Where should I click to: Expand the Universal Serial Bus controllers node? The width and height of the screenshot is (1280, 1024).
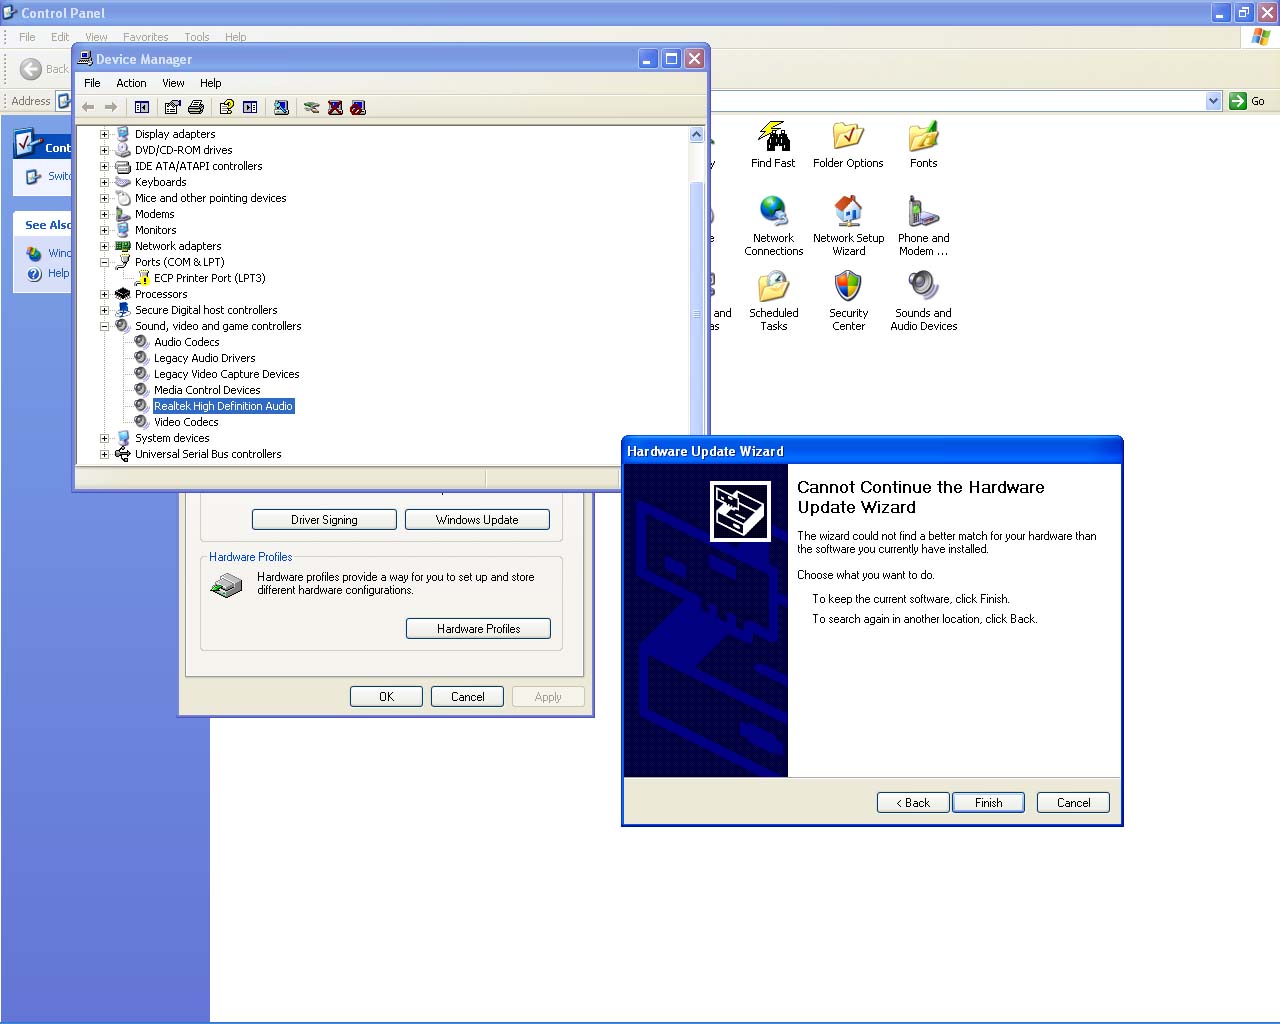pos(104,454)
